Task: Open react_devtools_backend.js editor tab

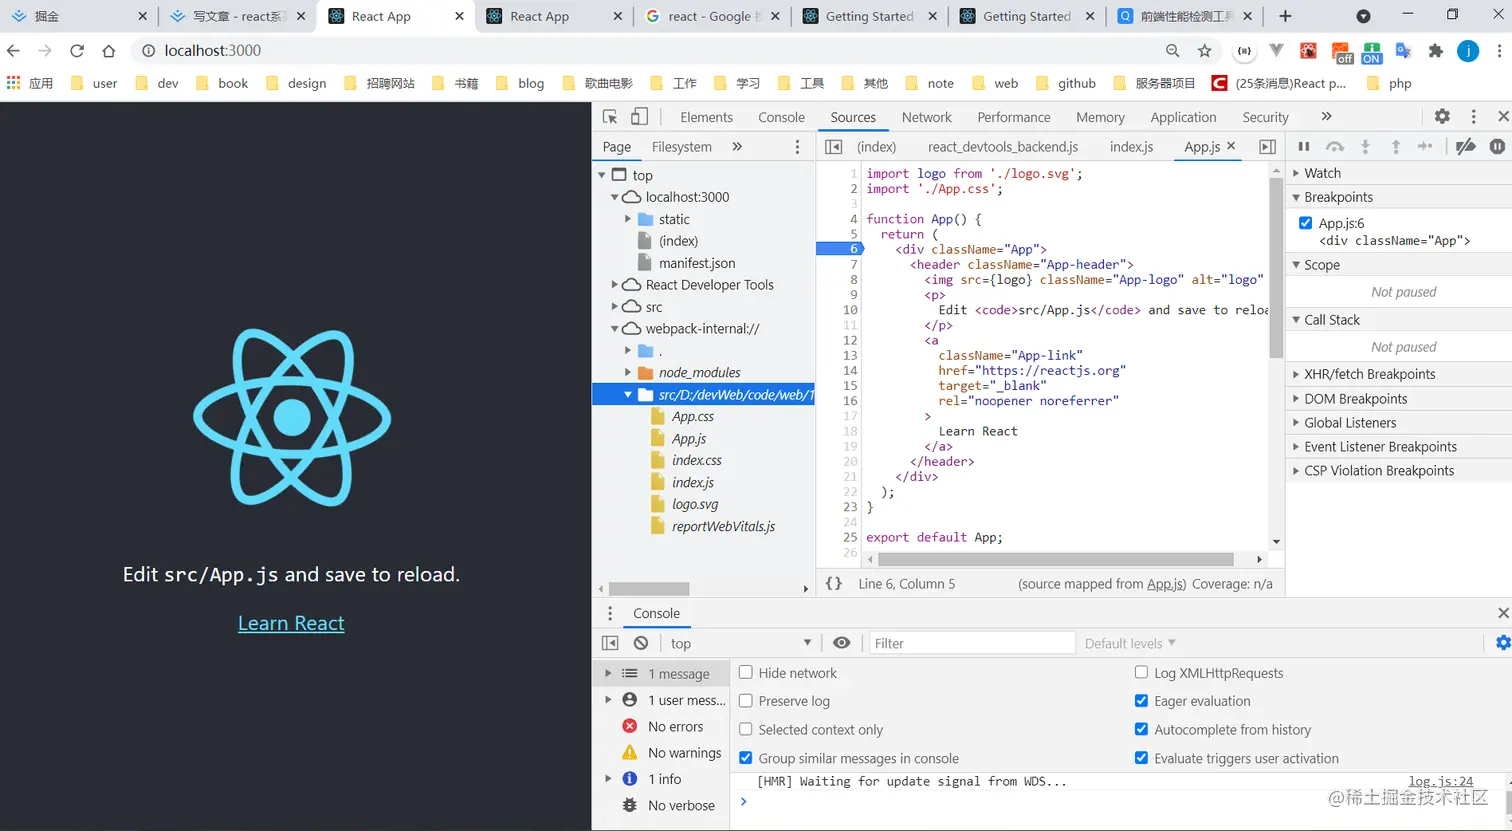Action: (1003, 147)
